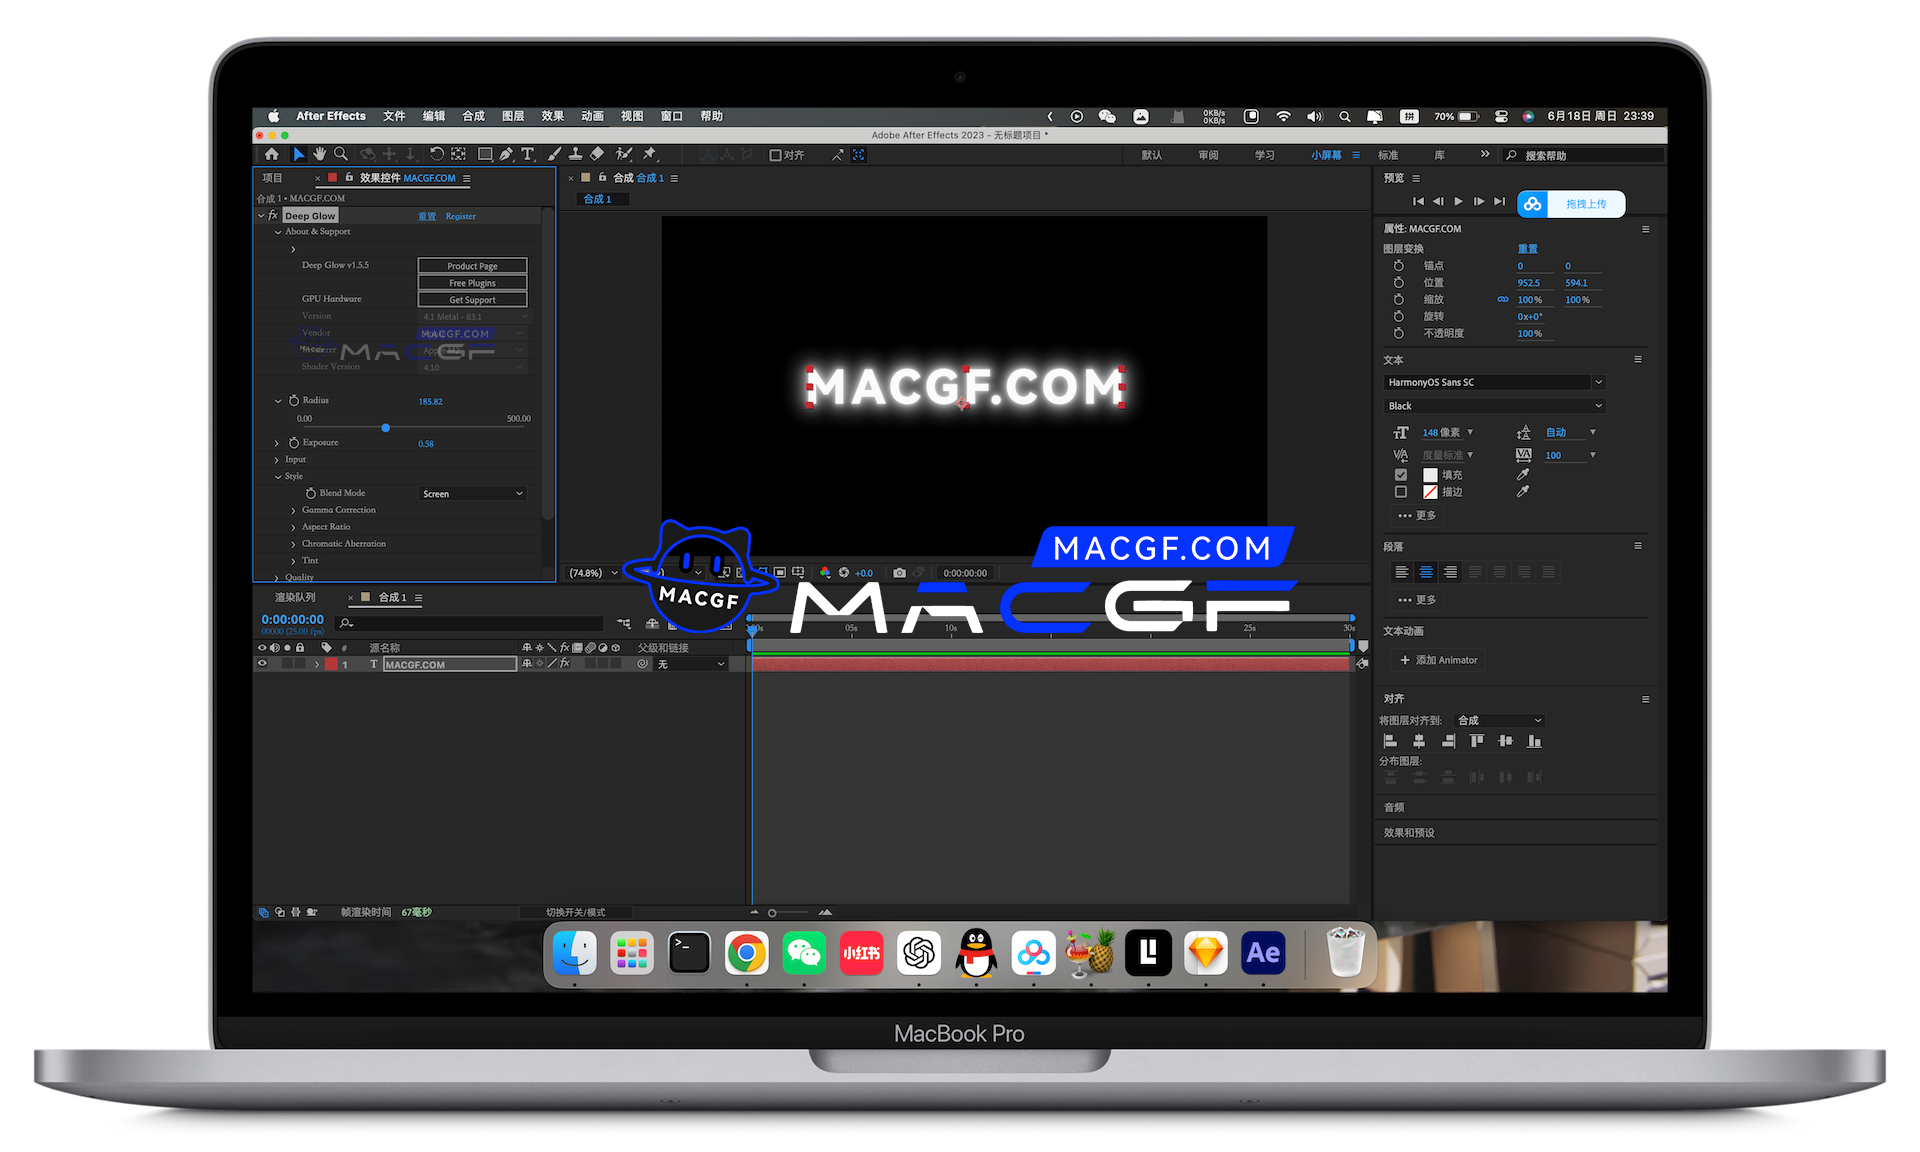Uncheck the fill (填充) checkbox
Viewport: 1920px width, 1152px height.
[x=1400, y=475]
